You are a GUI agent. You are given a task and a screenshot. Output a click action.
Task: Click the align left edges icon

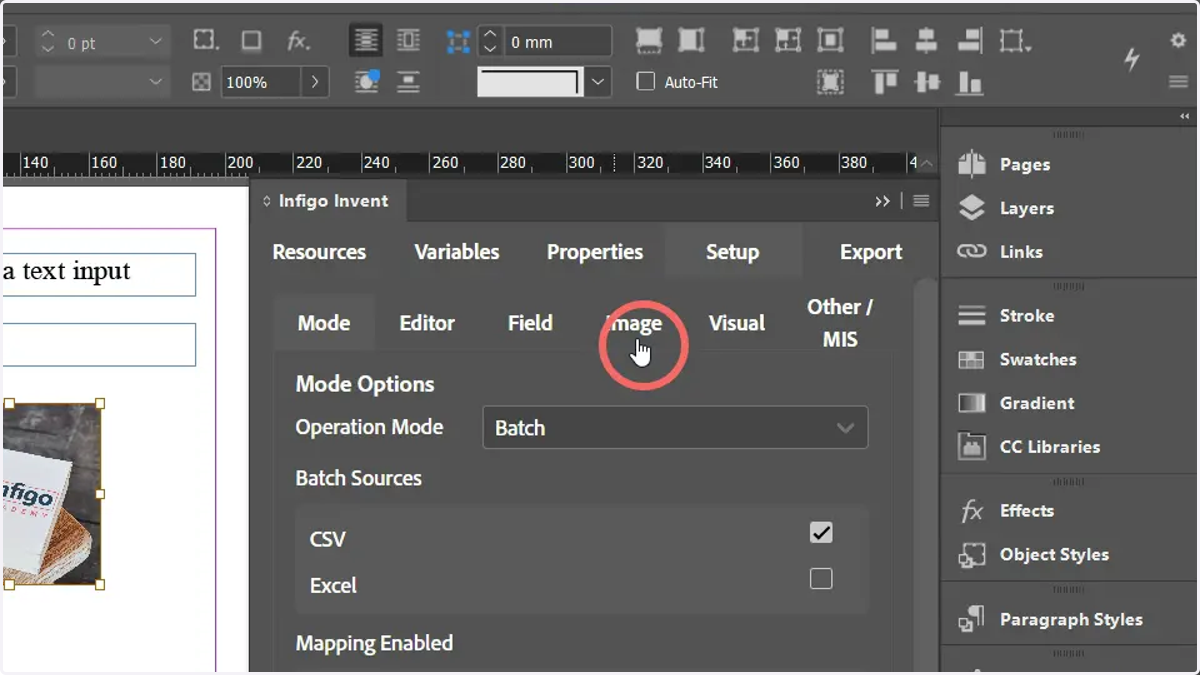[883, 40]
